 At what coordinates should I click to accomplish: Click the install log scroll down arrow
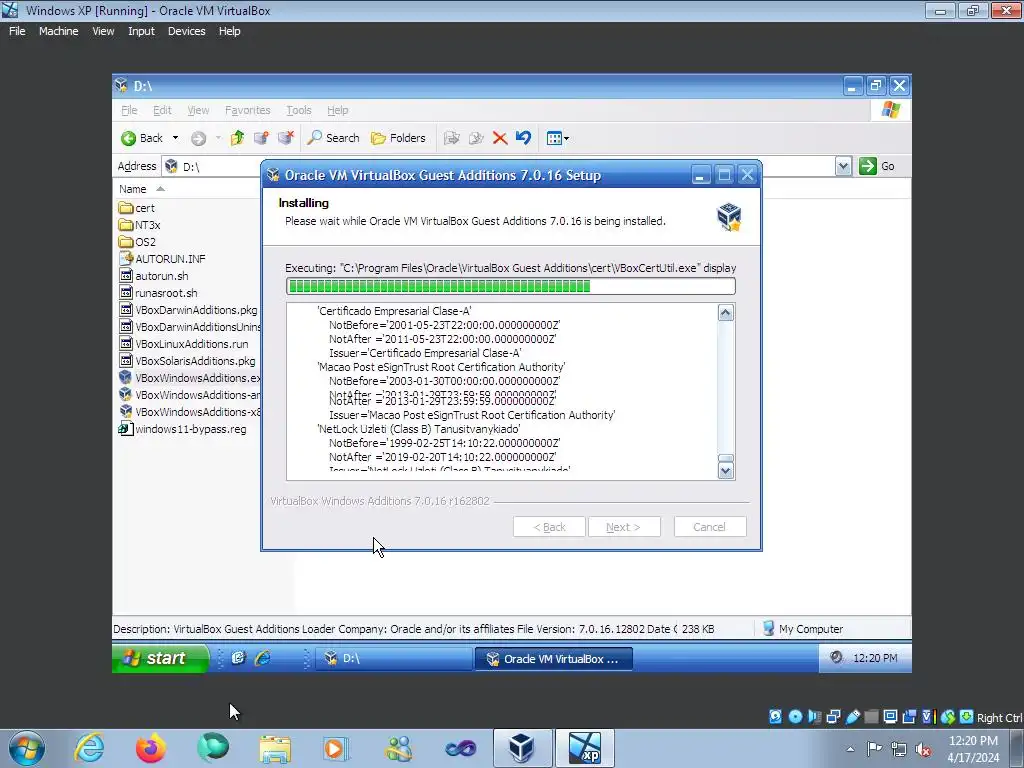point(726,470)
